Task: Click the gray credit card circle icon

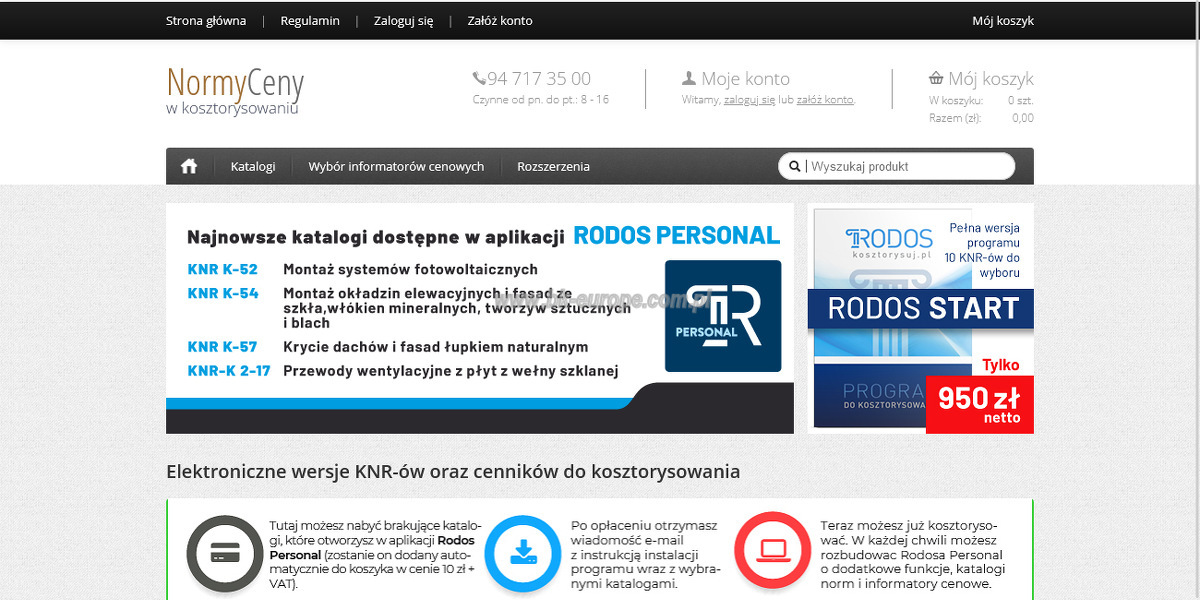Action: 225,553
